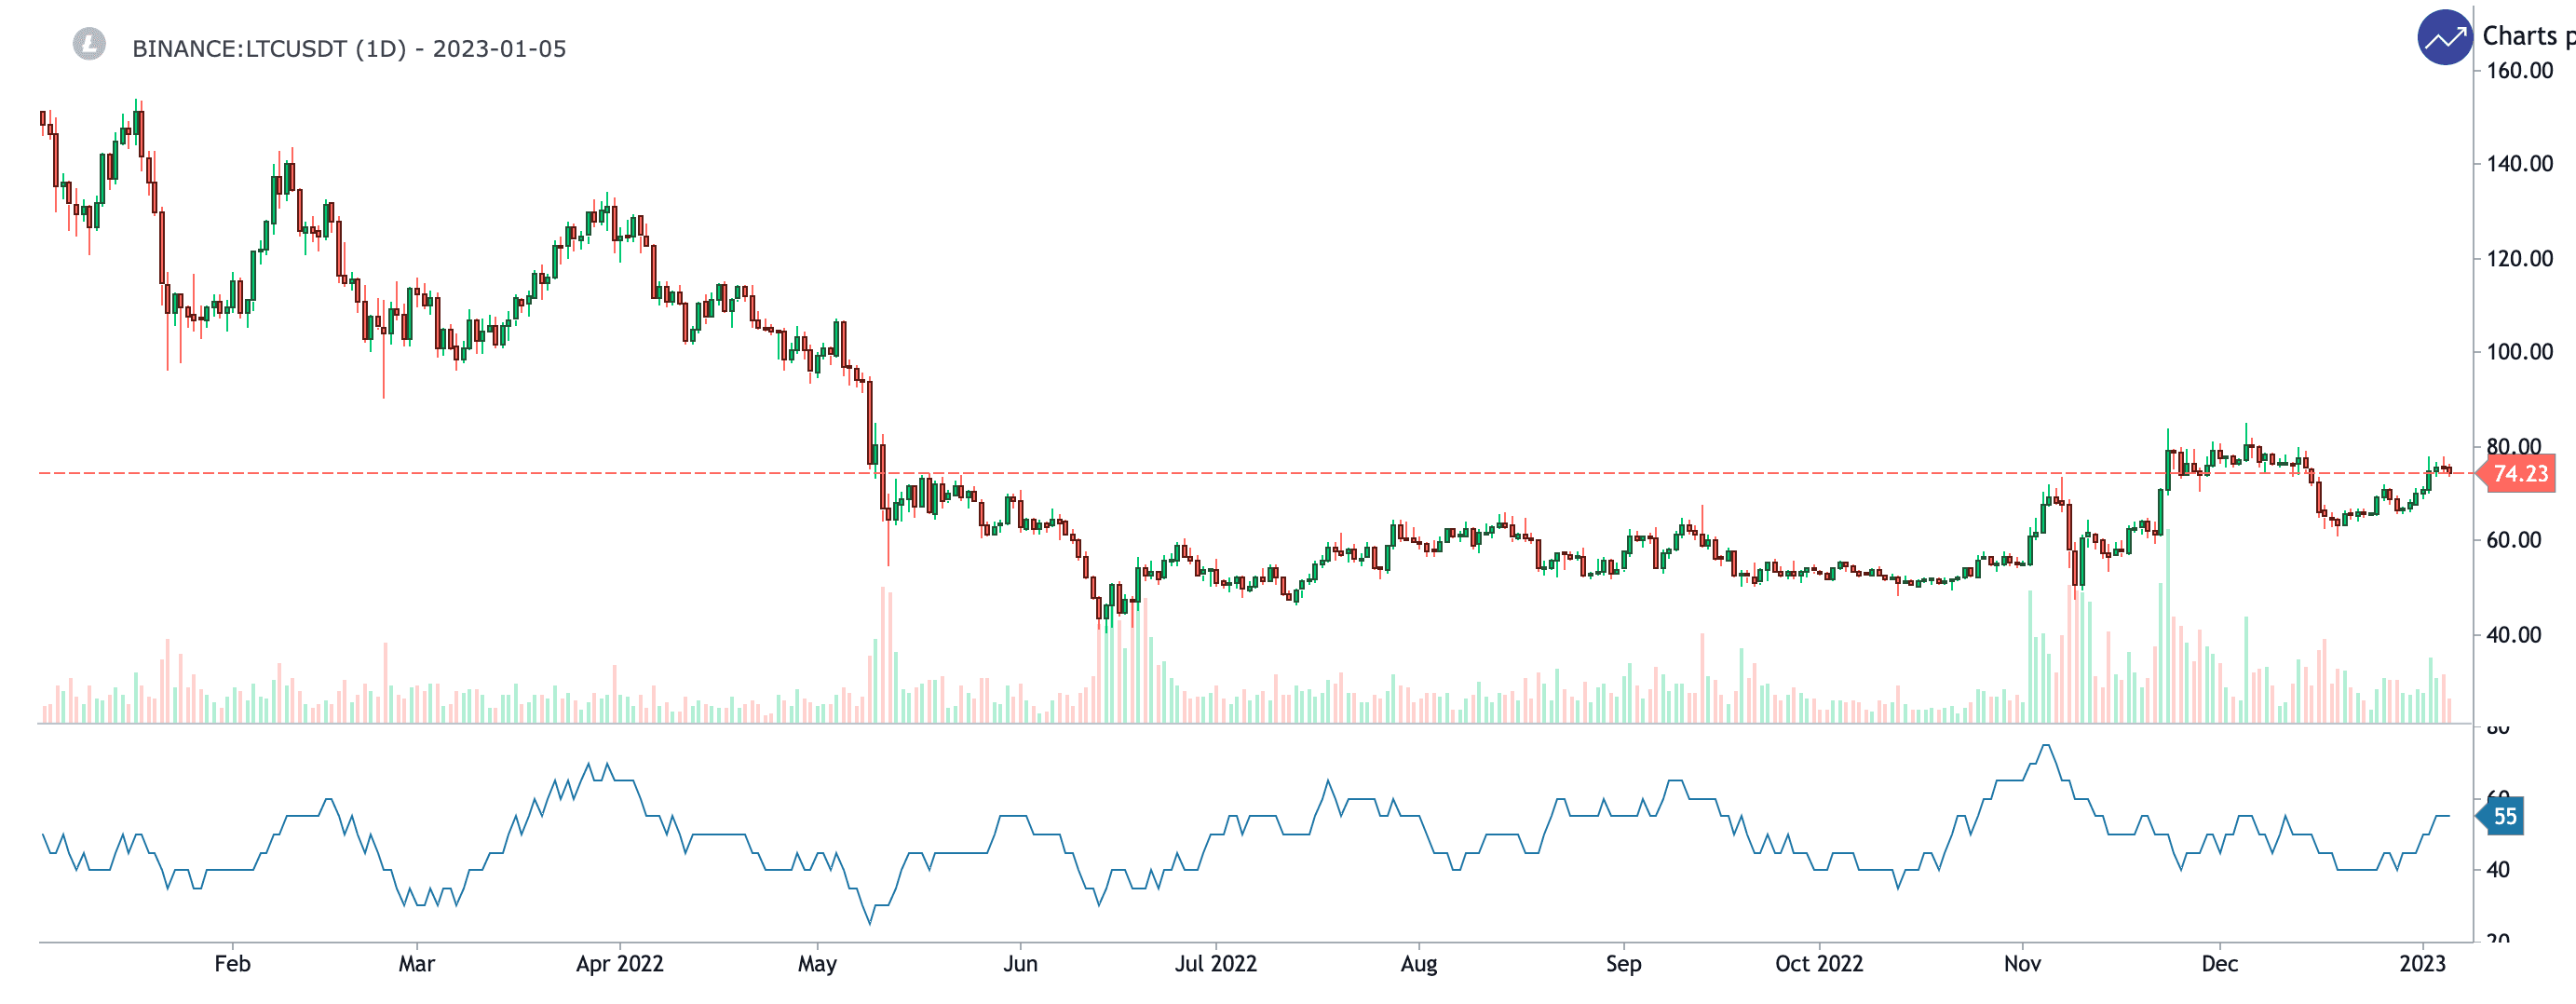
Task: Select the blue 55 RSI value tag
Action: (2503, 816)
